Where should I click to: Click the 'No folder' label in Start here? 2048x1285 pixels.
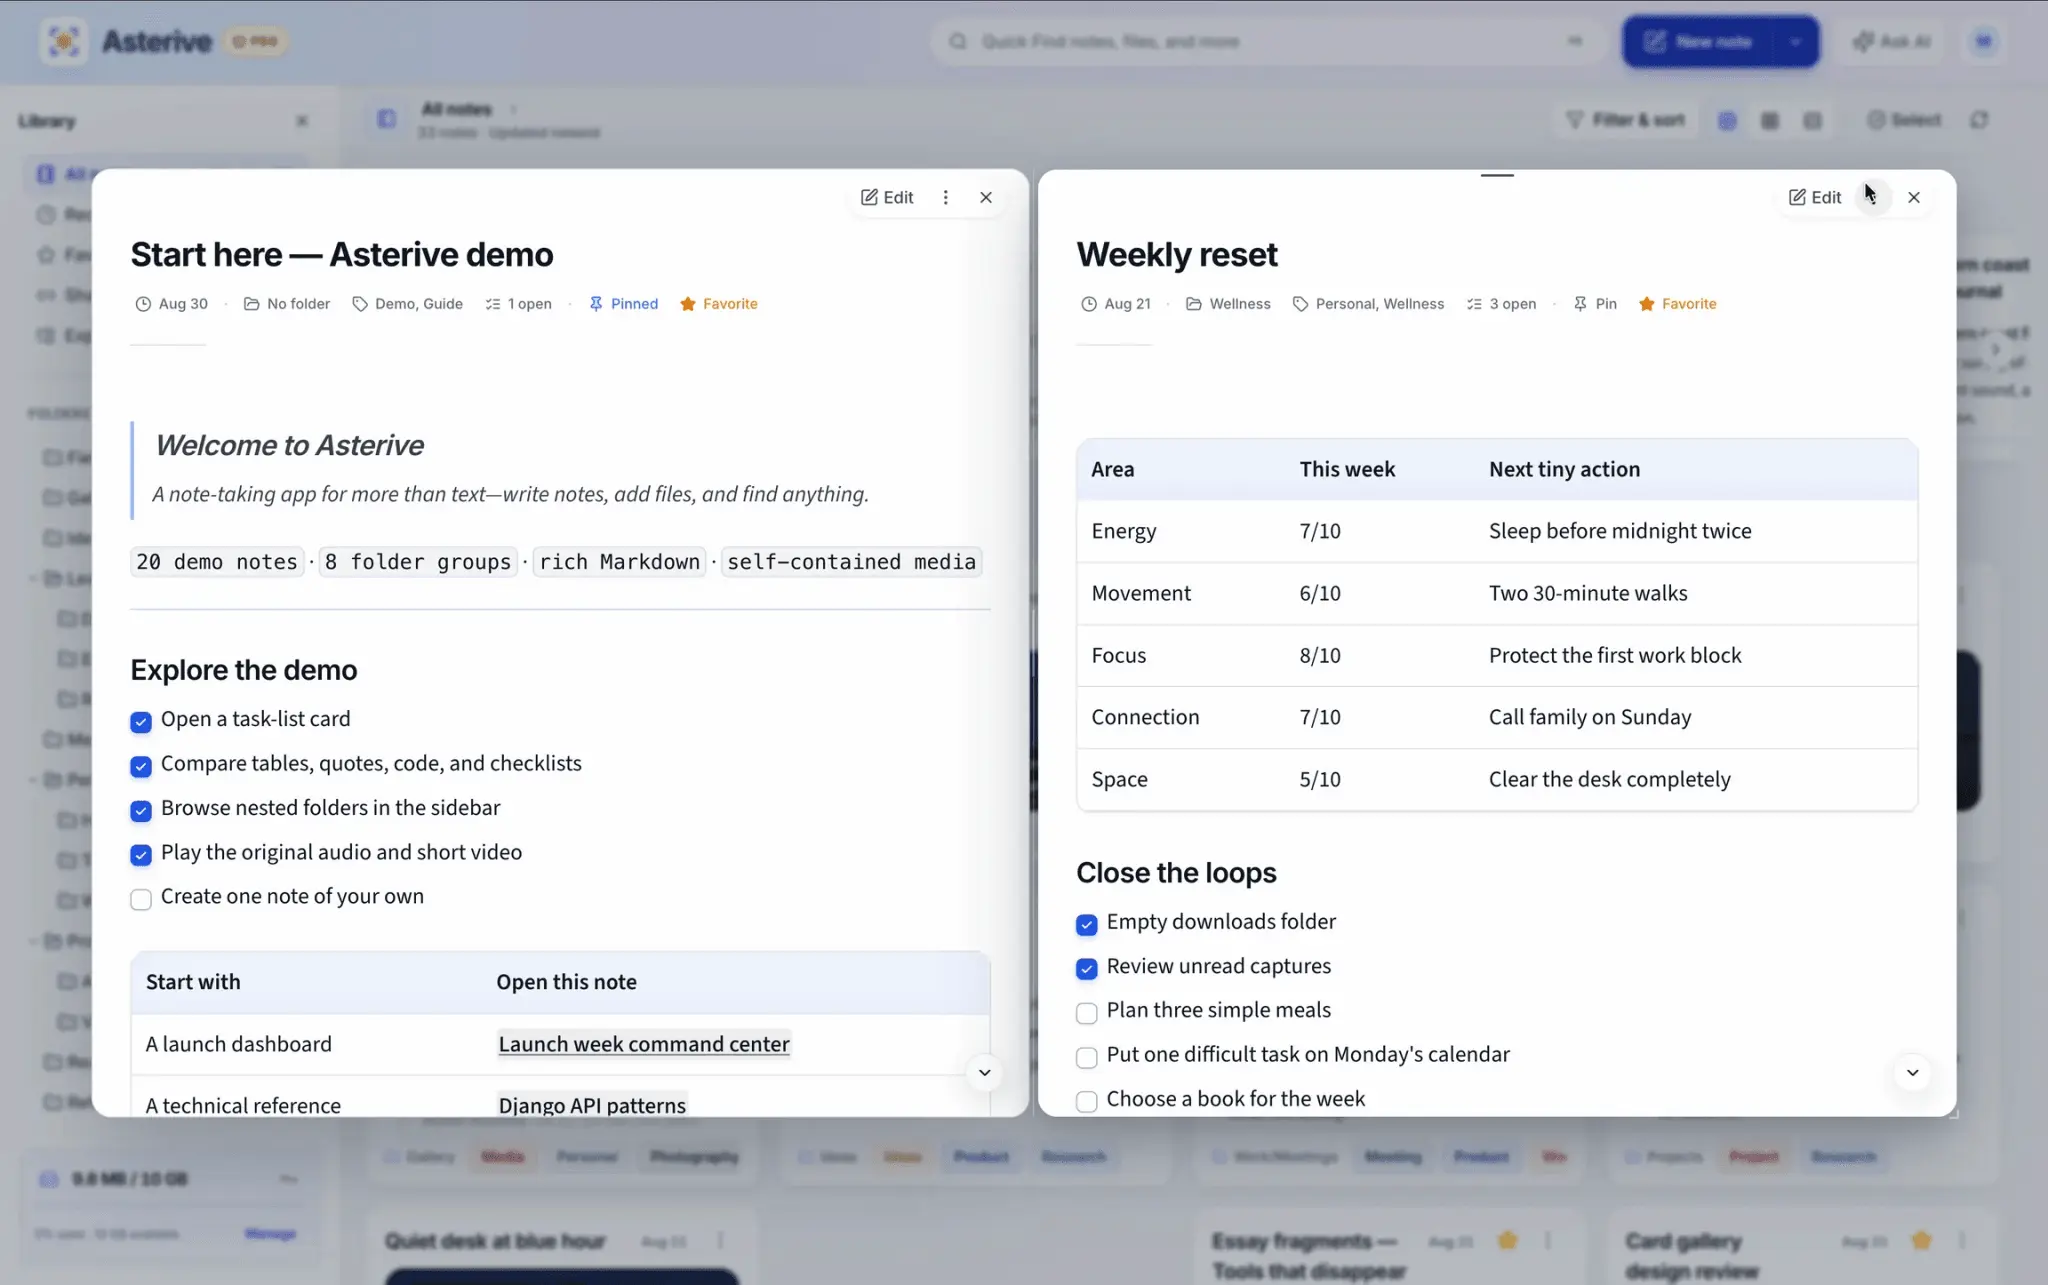pos(287,304)
